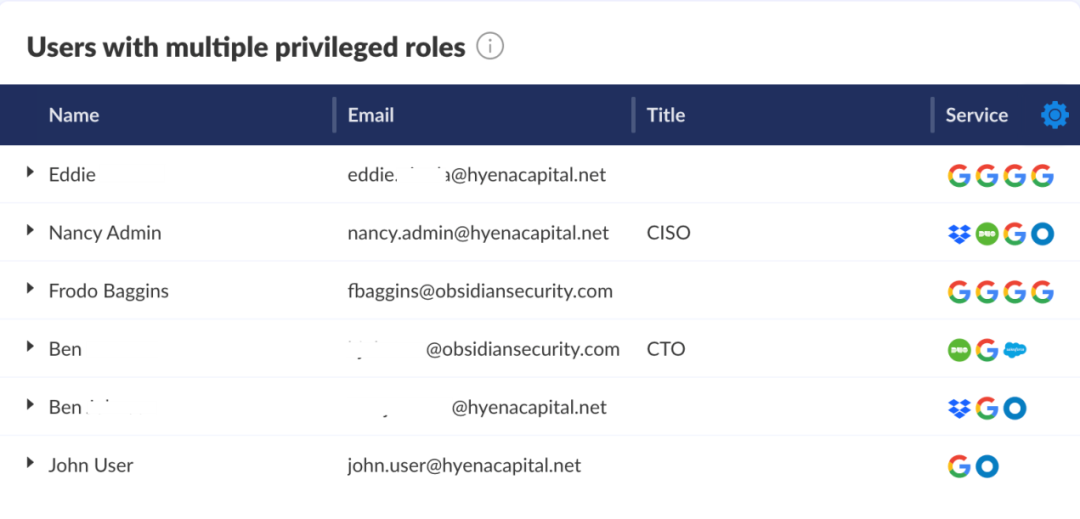The height and width of the screenshot is (519, 1080).
Task: Click fbaggins@obsidiansecurity.com email
Action: tap(480, 291)
